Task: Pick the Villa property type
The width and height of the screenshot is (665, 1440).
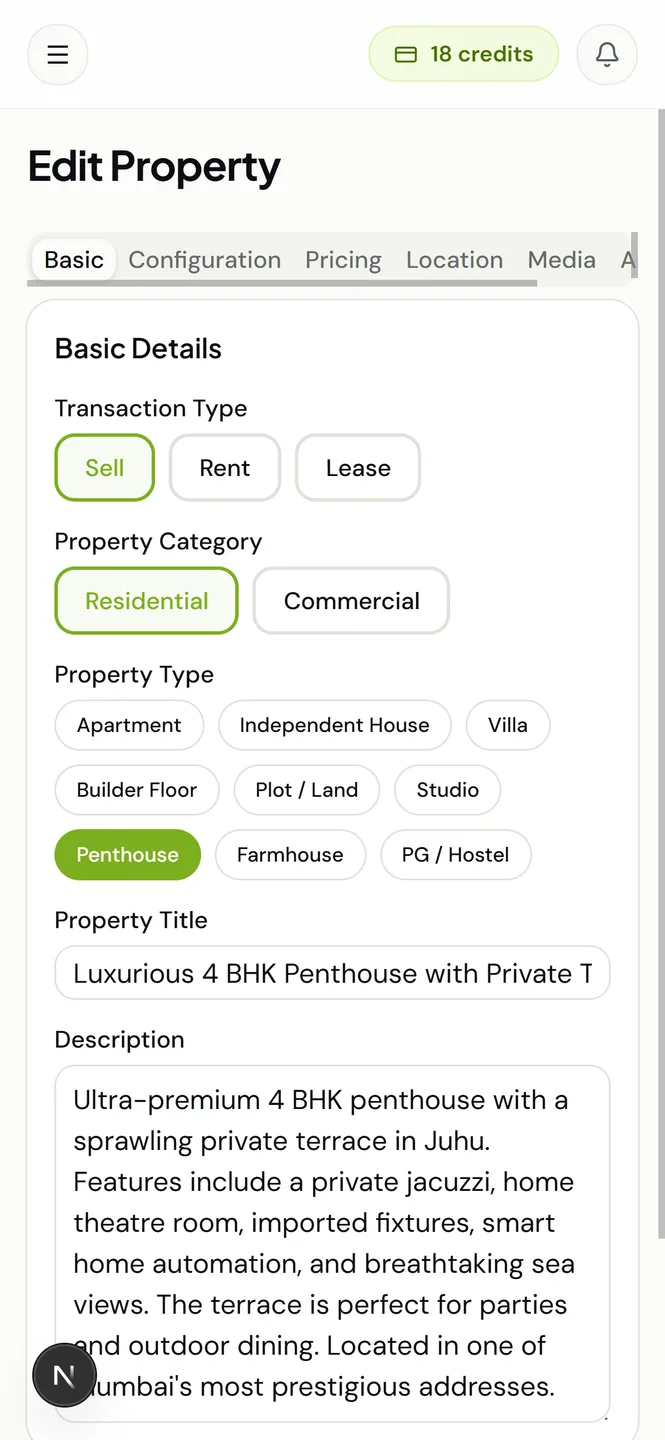Action: pos(508,725)
